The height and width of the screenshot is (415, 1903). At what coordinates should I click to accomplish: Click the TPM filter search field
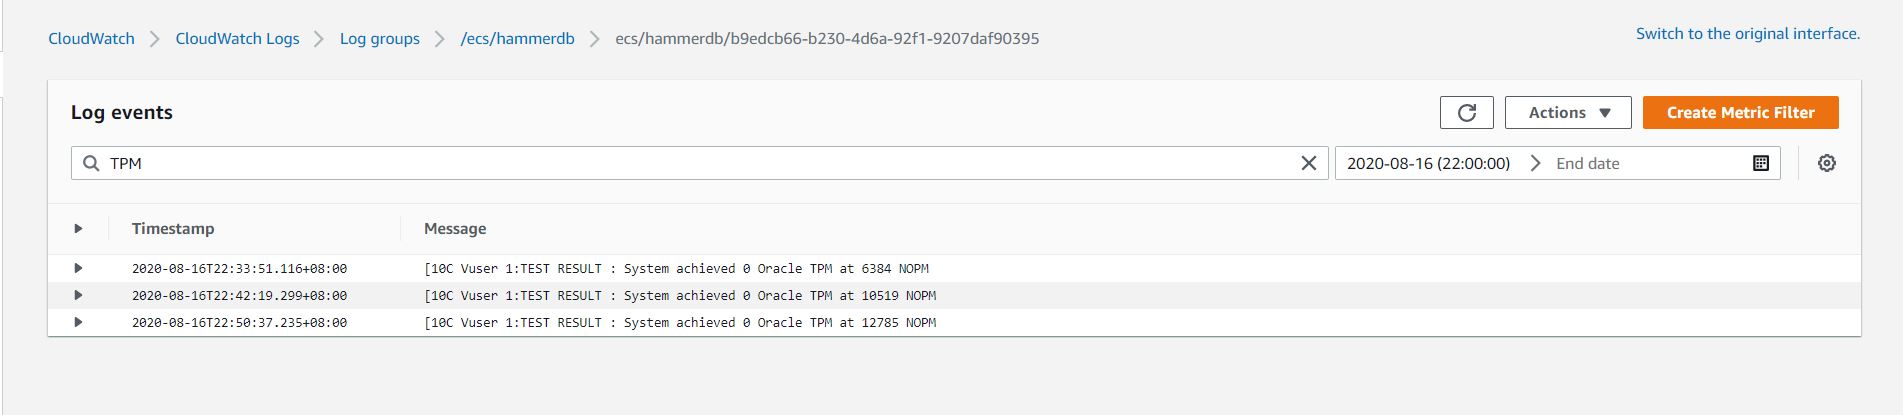pyautogui.click(x=700, y=163)
